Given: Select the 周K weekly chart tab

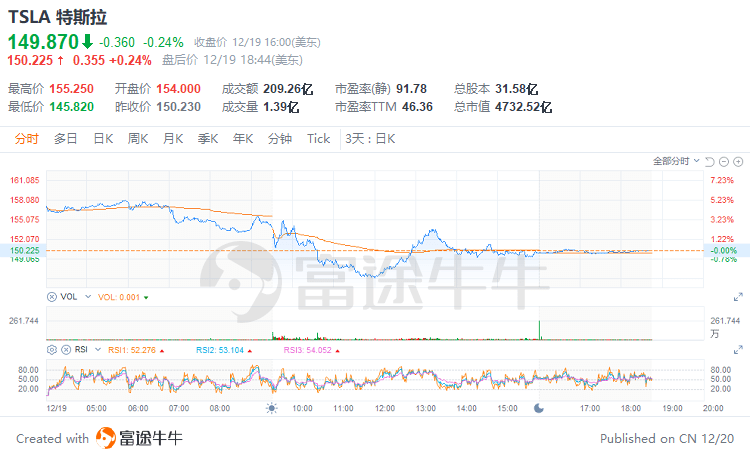Looking at the screenshot, I should coord(138,139).
